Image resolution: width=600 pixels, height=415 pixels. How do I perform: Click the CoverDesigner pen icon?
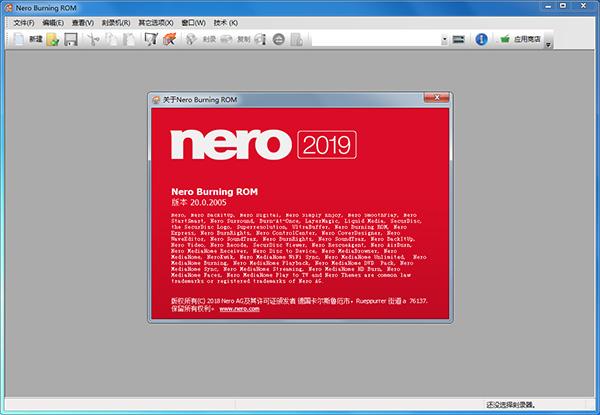151,39
